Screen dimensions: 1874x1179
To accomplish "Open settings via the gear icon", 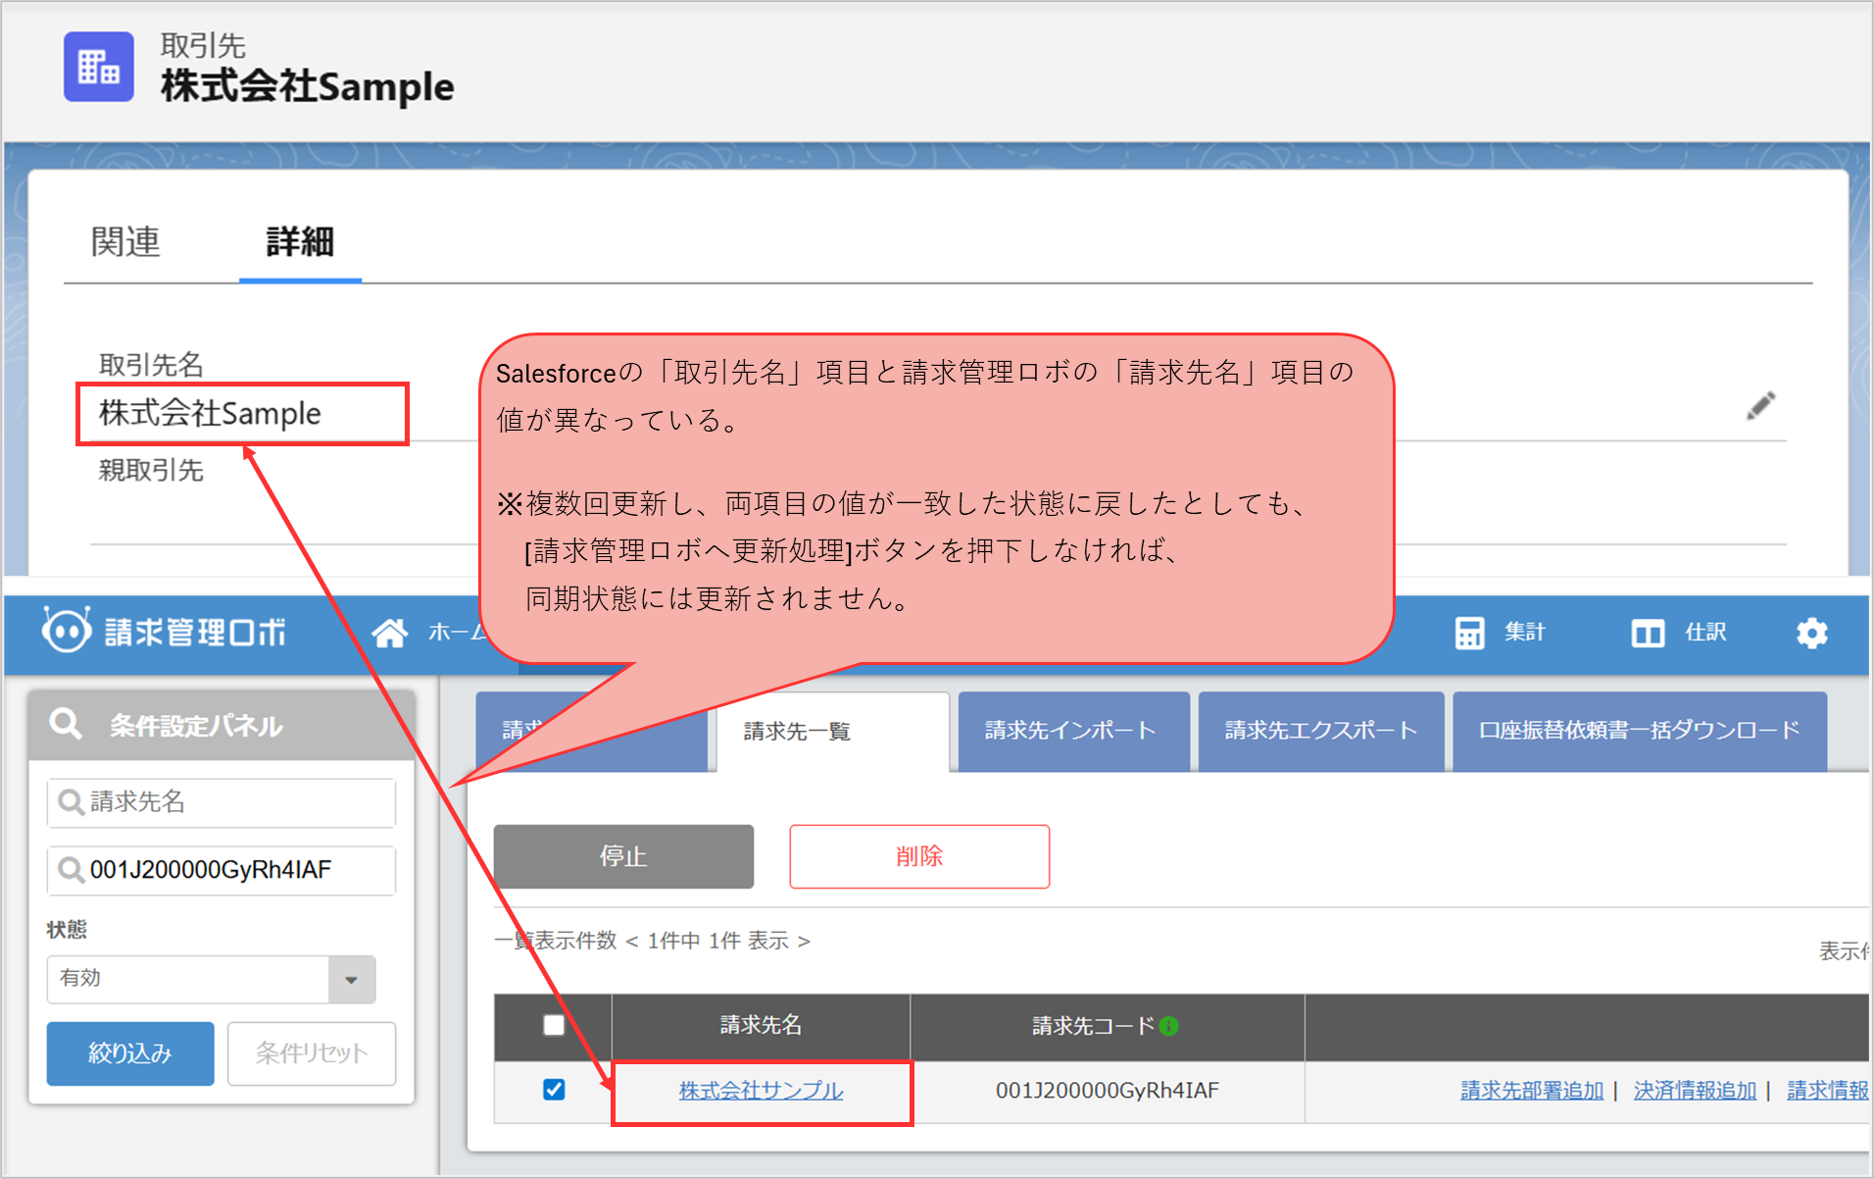I will [x=1811, y=633].
